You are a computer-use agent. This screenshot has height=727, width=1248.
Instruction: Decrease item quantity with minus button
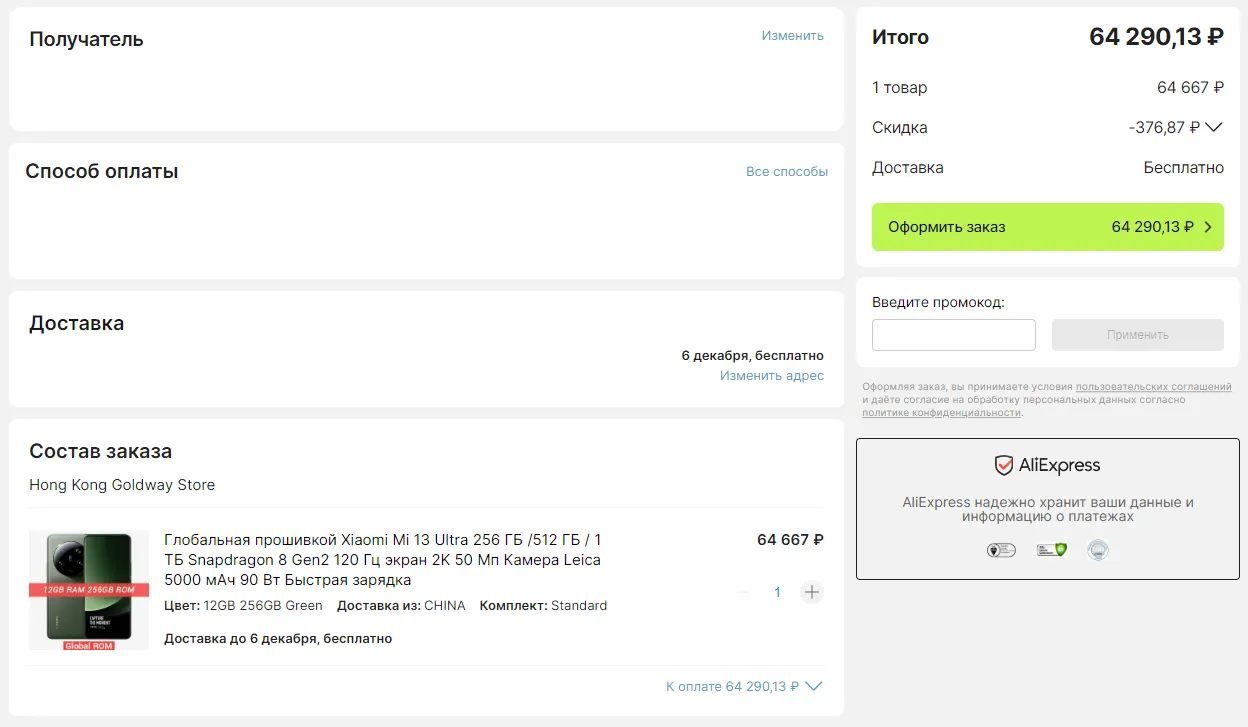coord(743,592)
